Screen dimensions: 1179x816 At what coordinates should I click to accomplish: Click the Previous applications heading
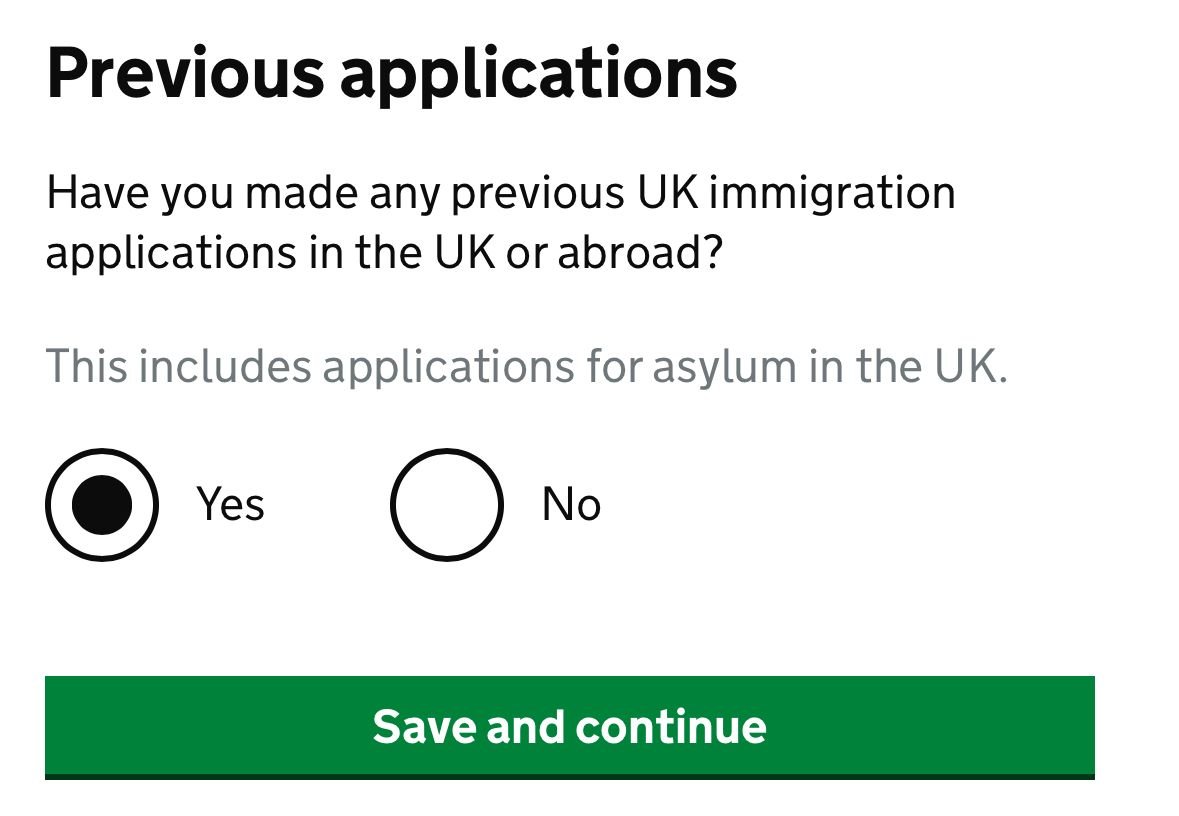point(393,70)
